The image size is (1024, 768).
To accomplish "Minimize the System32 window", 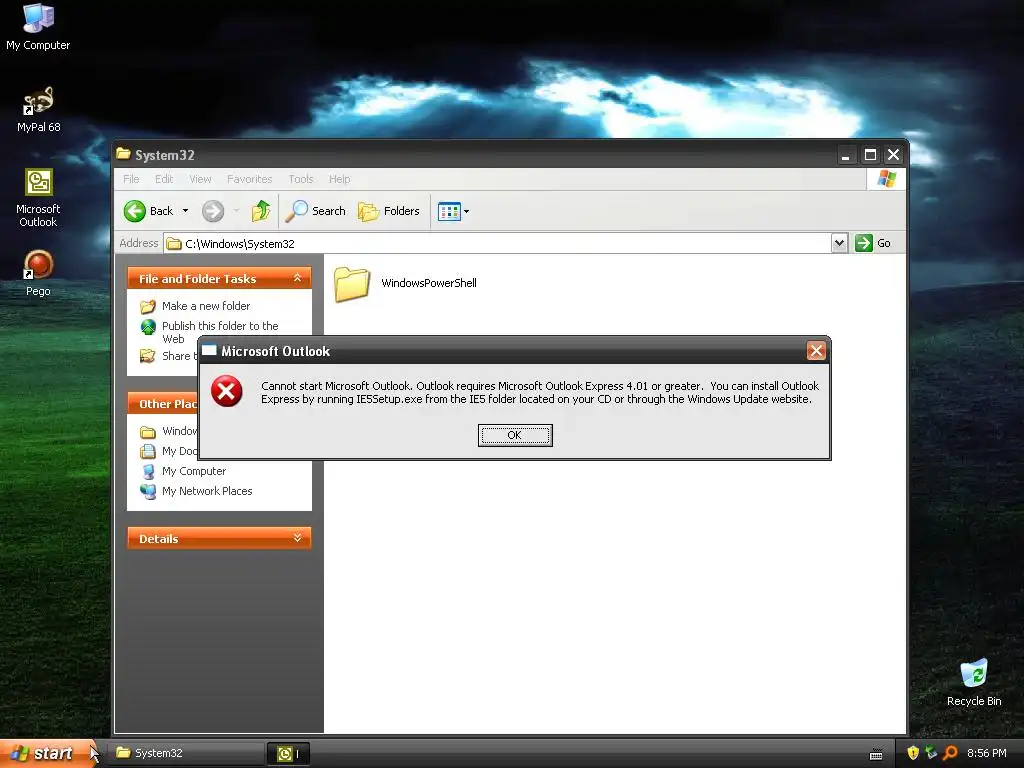I will [x=845, y=155].
